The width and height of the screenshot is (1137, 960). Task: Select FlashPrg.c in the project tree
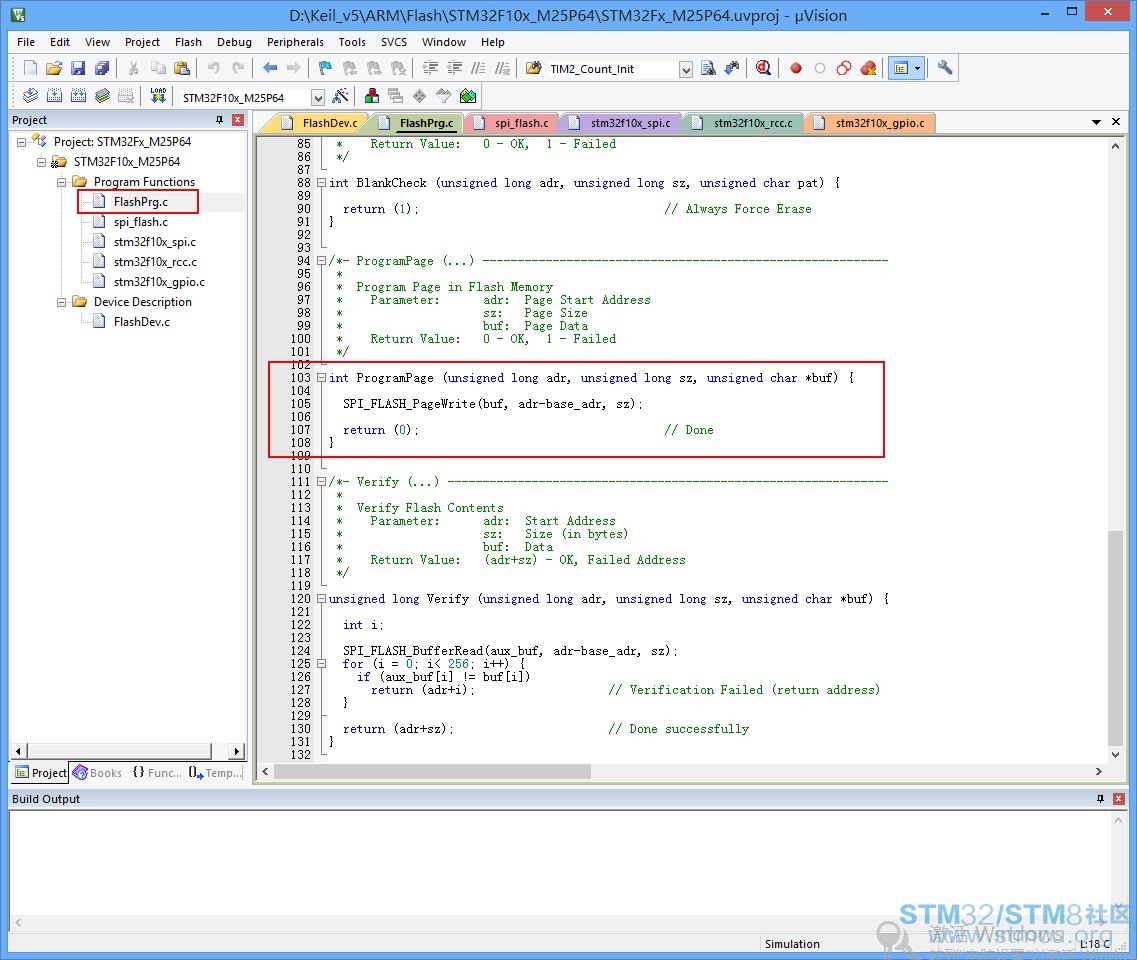[x=141, y=202]
